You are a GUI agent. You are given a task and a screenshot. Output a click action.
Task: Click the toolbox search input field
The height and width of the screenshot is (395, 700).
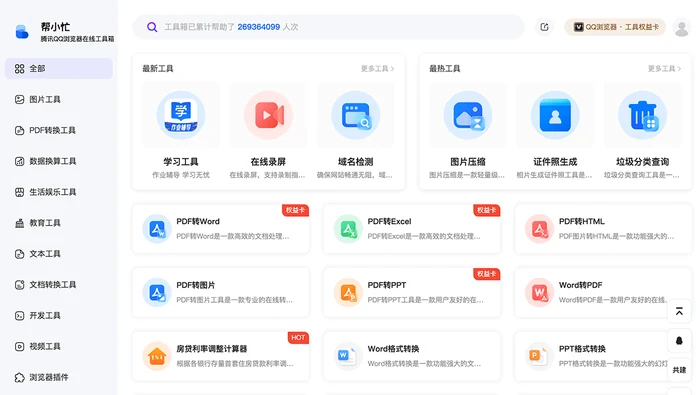[329, 27]
